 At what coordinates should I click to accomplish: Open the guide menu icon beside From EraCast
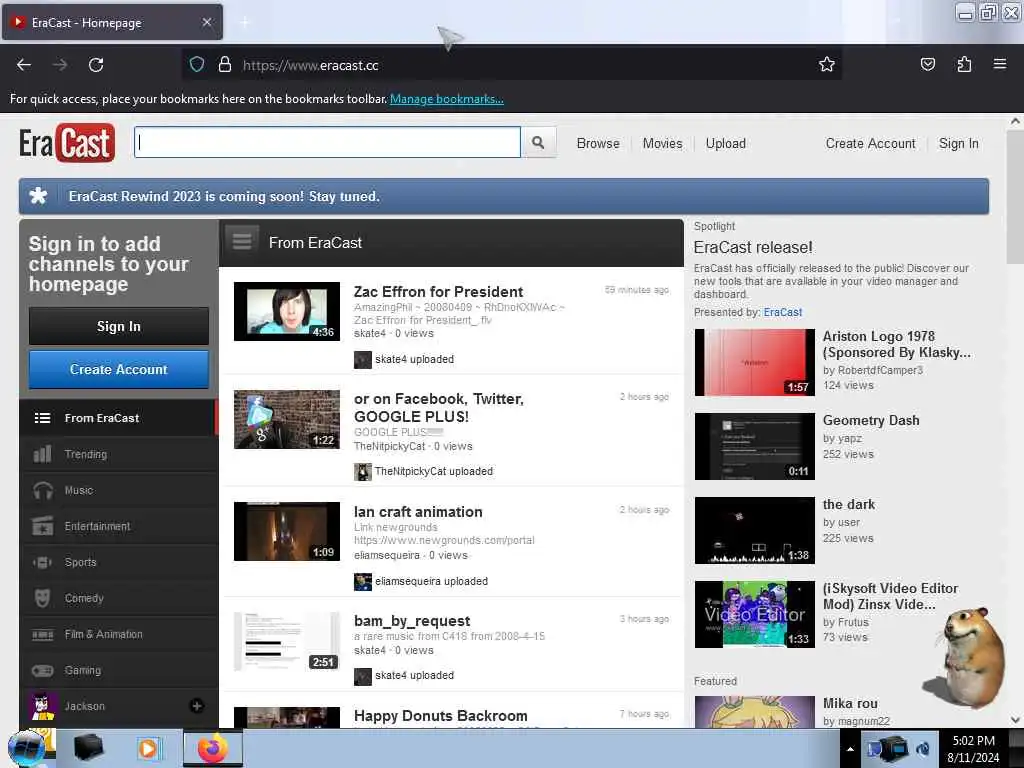click(x=242, y=242)
